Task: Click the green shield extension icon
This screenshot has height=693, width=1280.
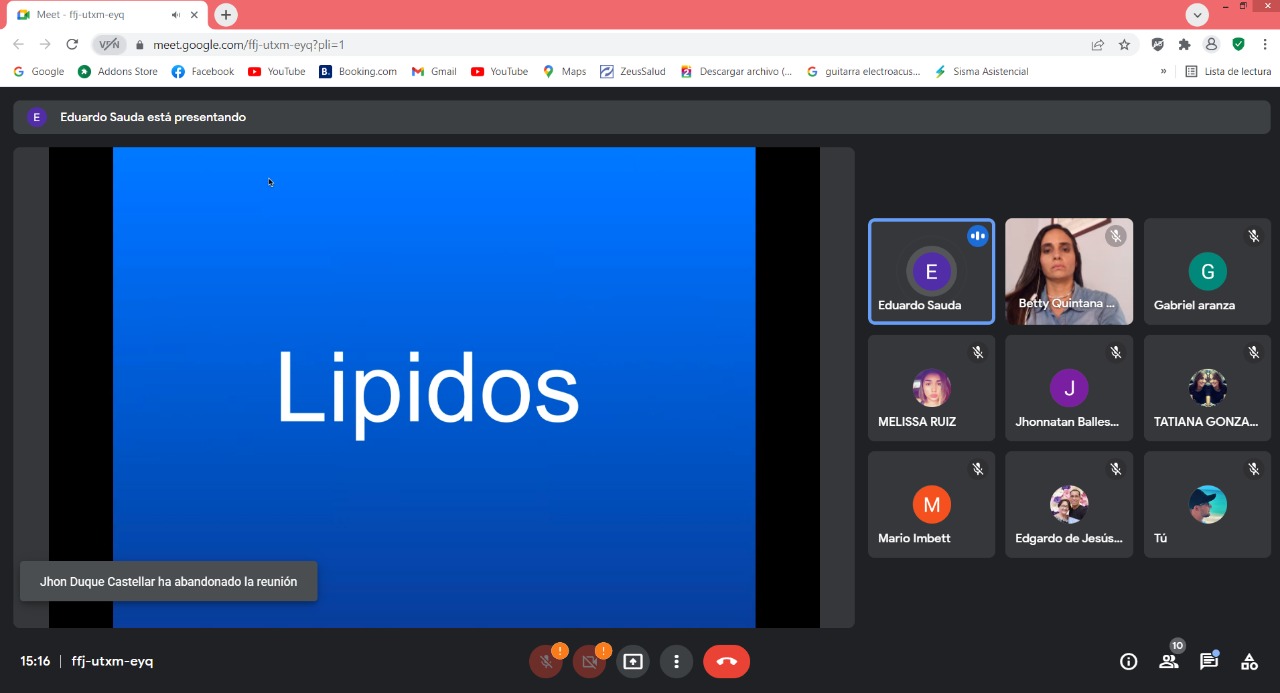Action: pos(1238,44)
